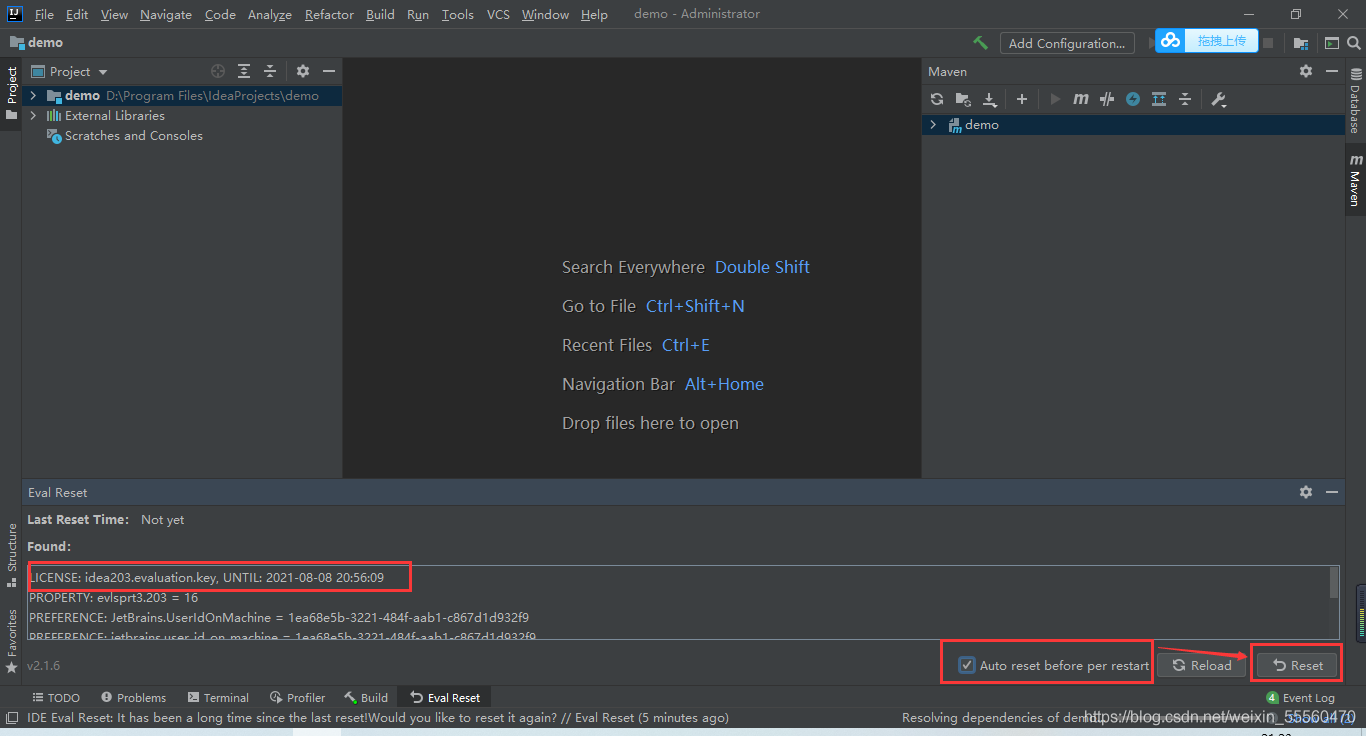The image size is (1366, 736).
Task: Open the VCS menu
Action: click(x=498, y=14)
